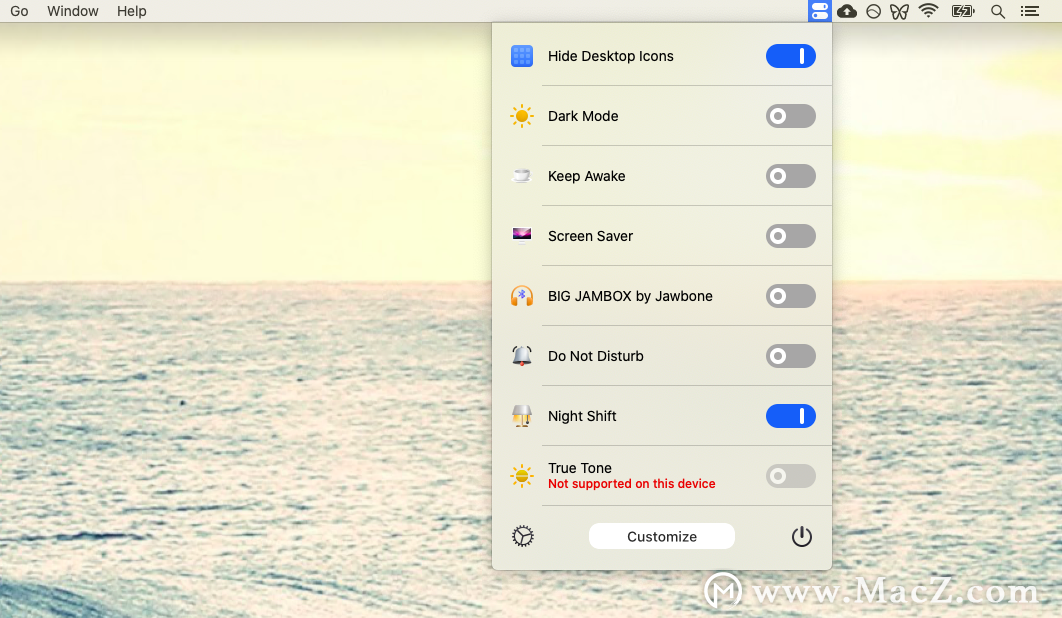Viewport: 1062px width, 618px height.
Task: Toggle the True Tone switch
Action: (790, 476)
